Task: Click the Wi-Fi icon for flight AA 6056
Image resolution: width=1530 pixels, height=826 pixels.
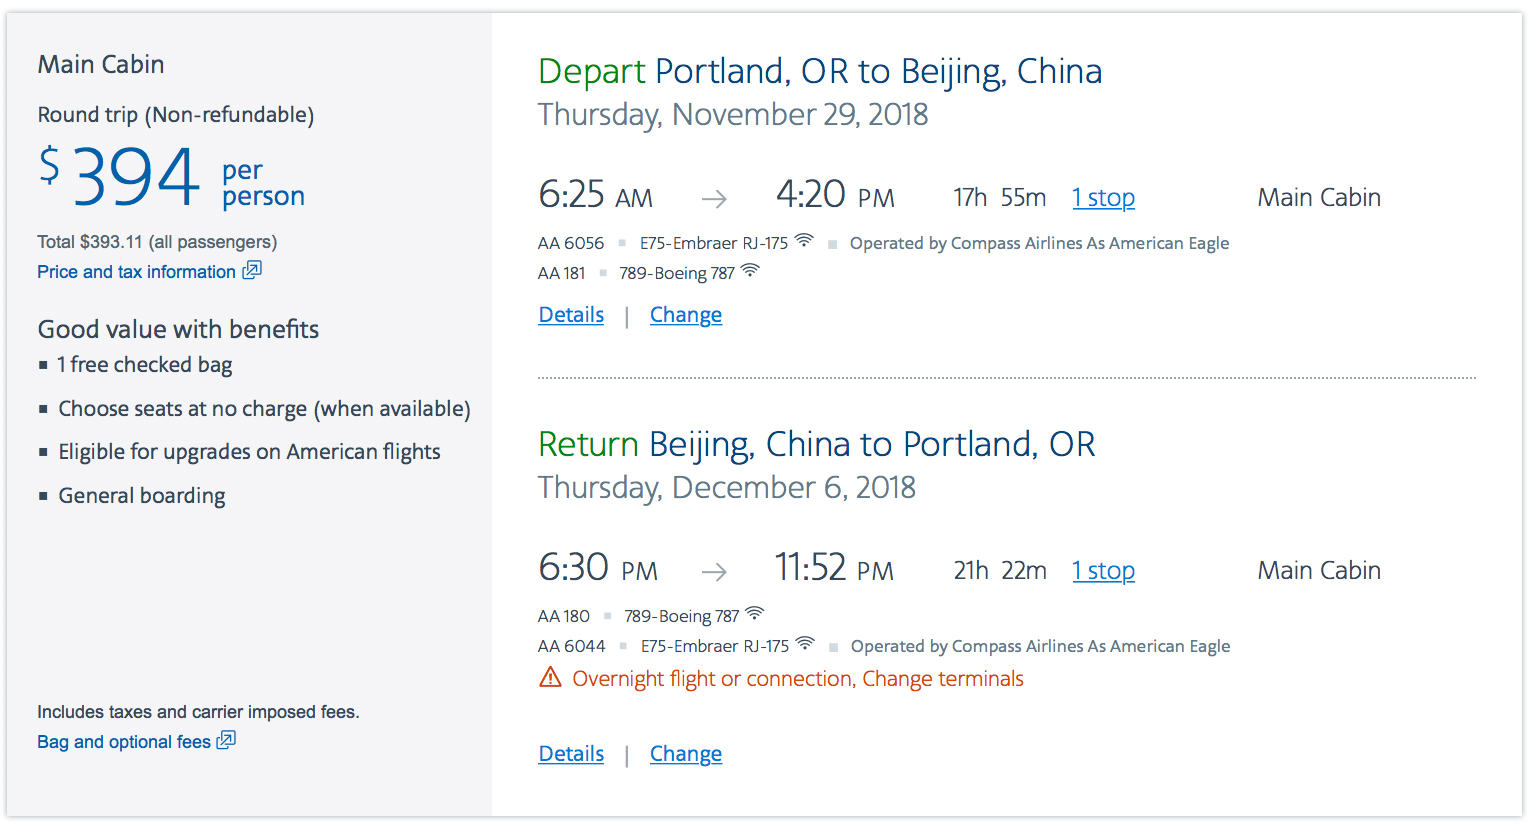Action: click(804, 241)
